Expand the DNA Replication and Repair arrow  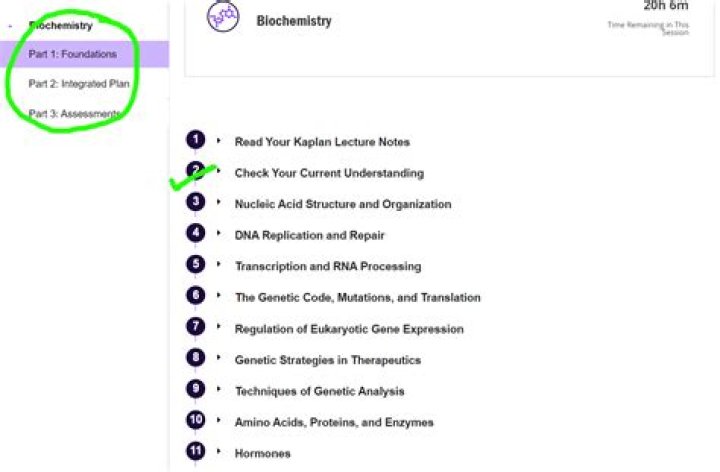click(218, 234)
